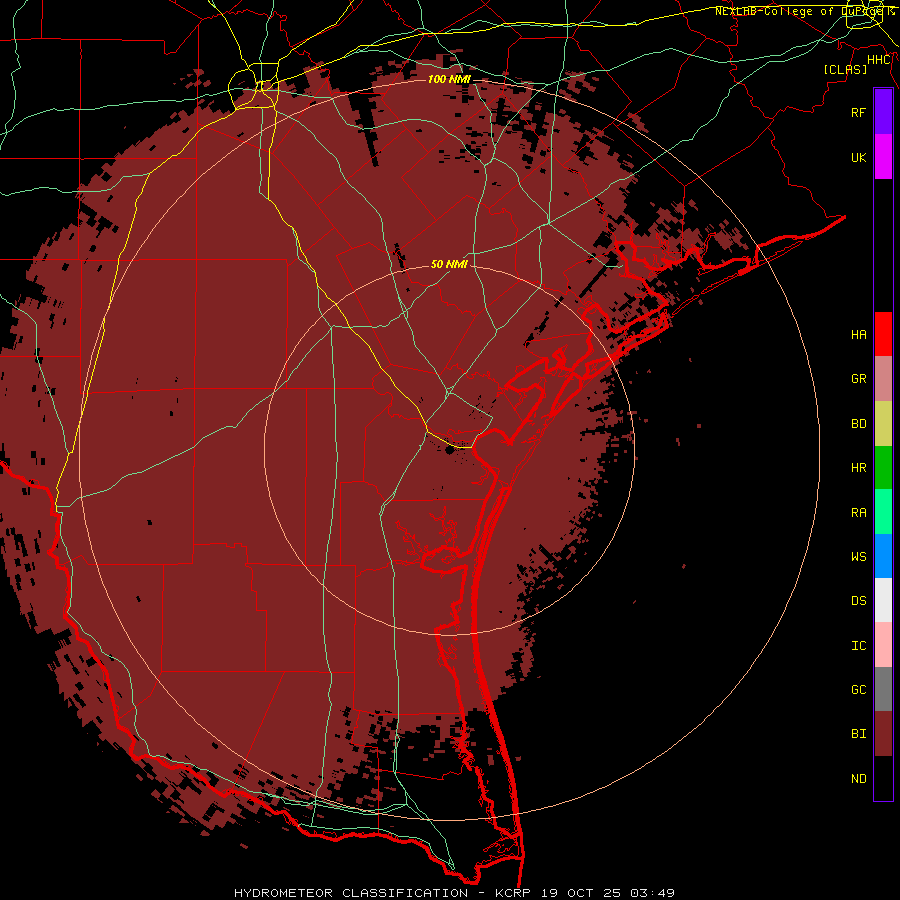Screen dimensions: 900x900
Task: Click the [CLAS] units label
Action: click(x=845, y=69)
